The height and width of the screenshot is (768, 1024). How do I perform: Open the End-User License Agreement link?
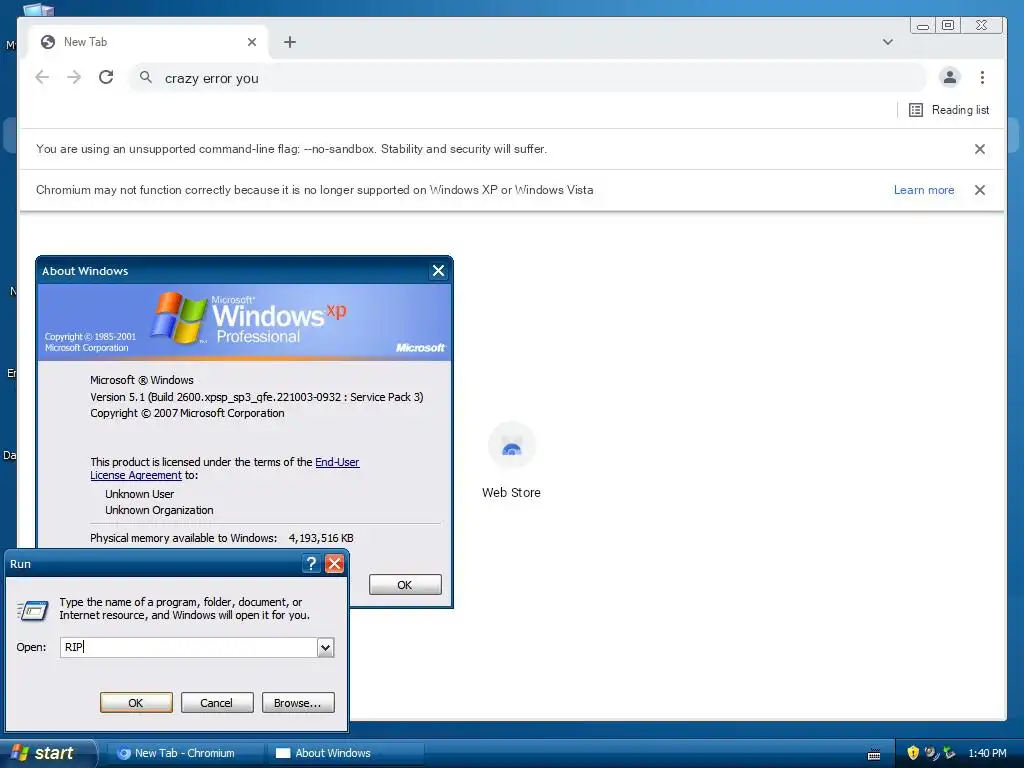[225, 468]
